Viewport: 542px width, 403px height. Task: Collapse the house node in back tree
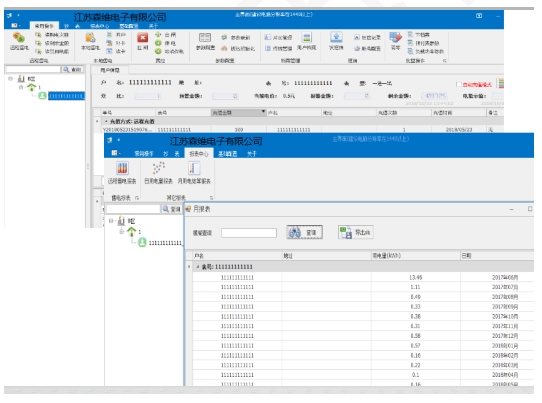click(21, 87)
